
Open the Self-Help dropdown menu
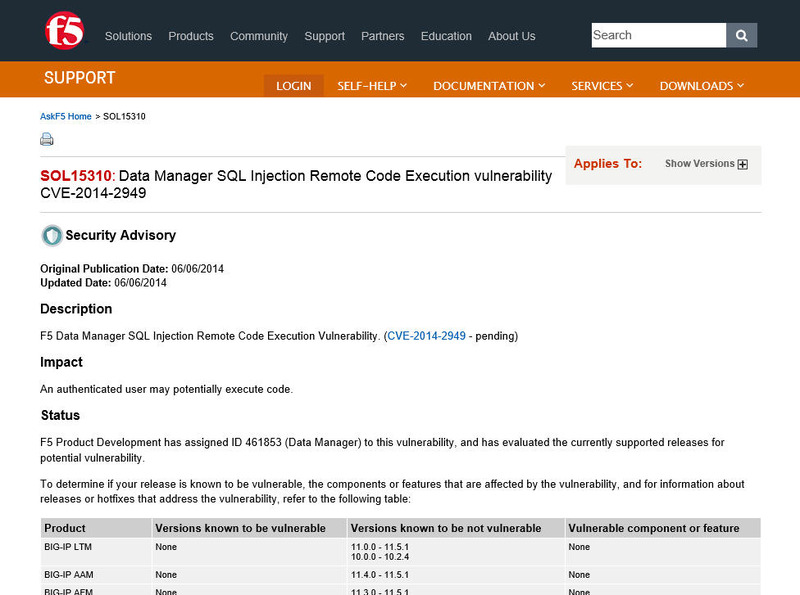click(372, 86)
